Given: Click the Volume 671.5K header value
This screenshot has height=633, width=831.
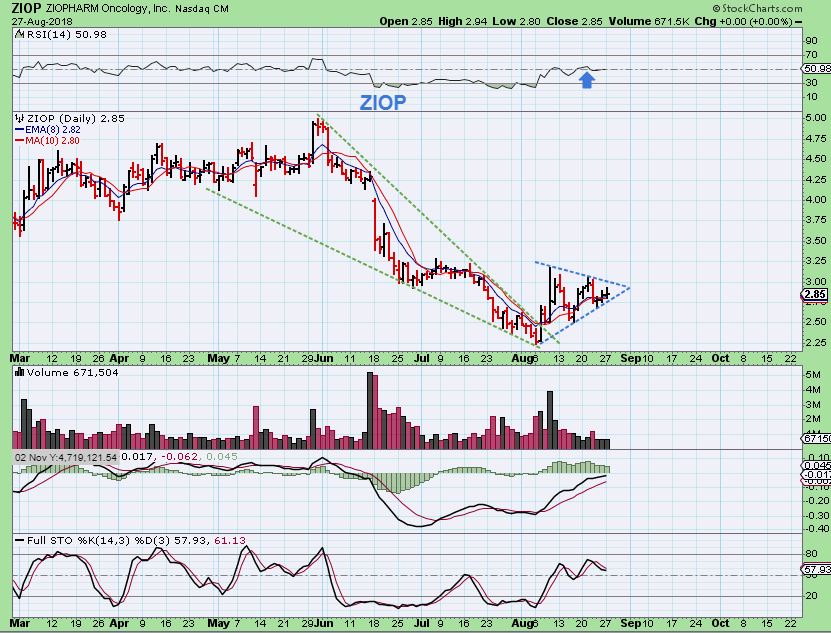Looking at the screenshot, I should point(649,22).
